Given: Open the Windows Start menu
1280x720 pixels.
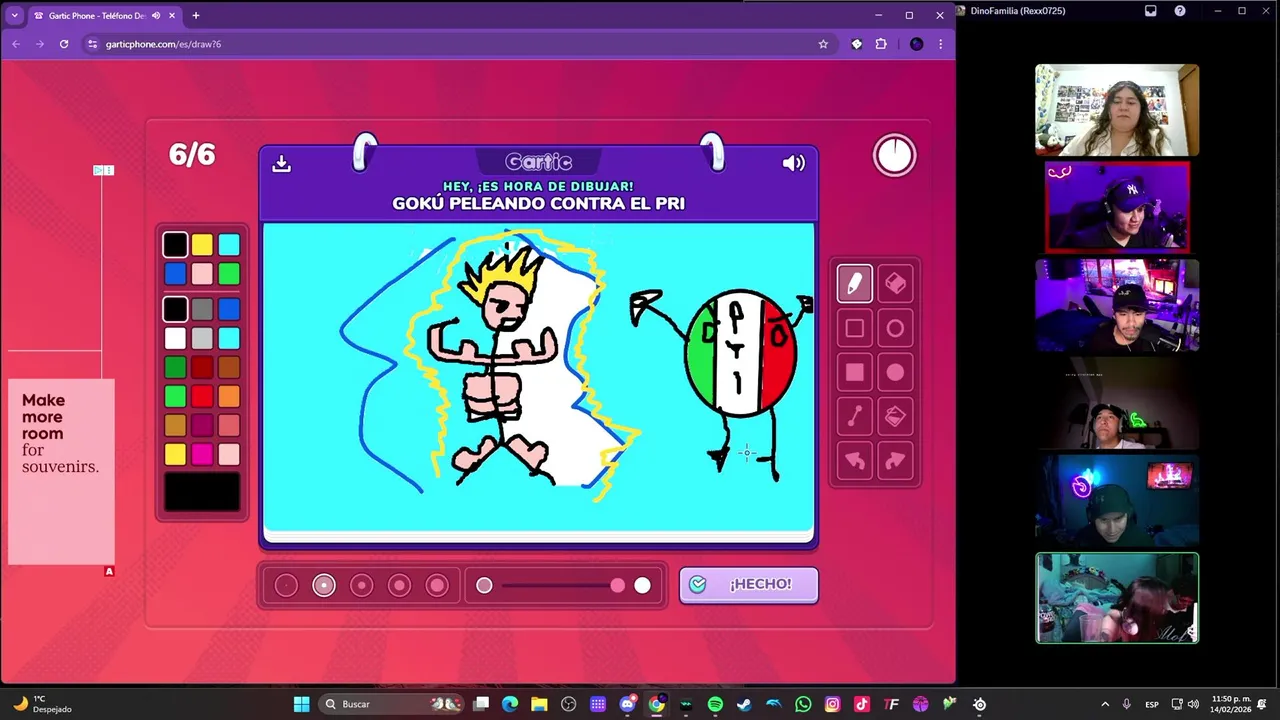Looking at the screenshot, I should (x=301, y=704).
